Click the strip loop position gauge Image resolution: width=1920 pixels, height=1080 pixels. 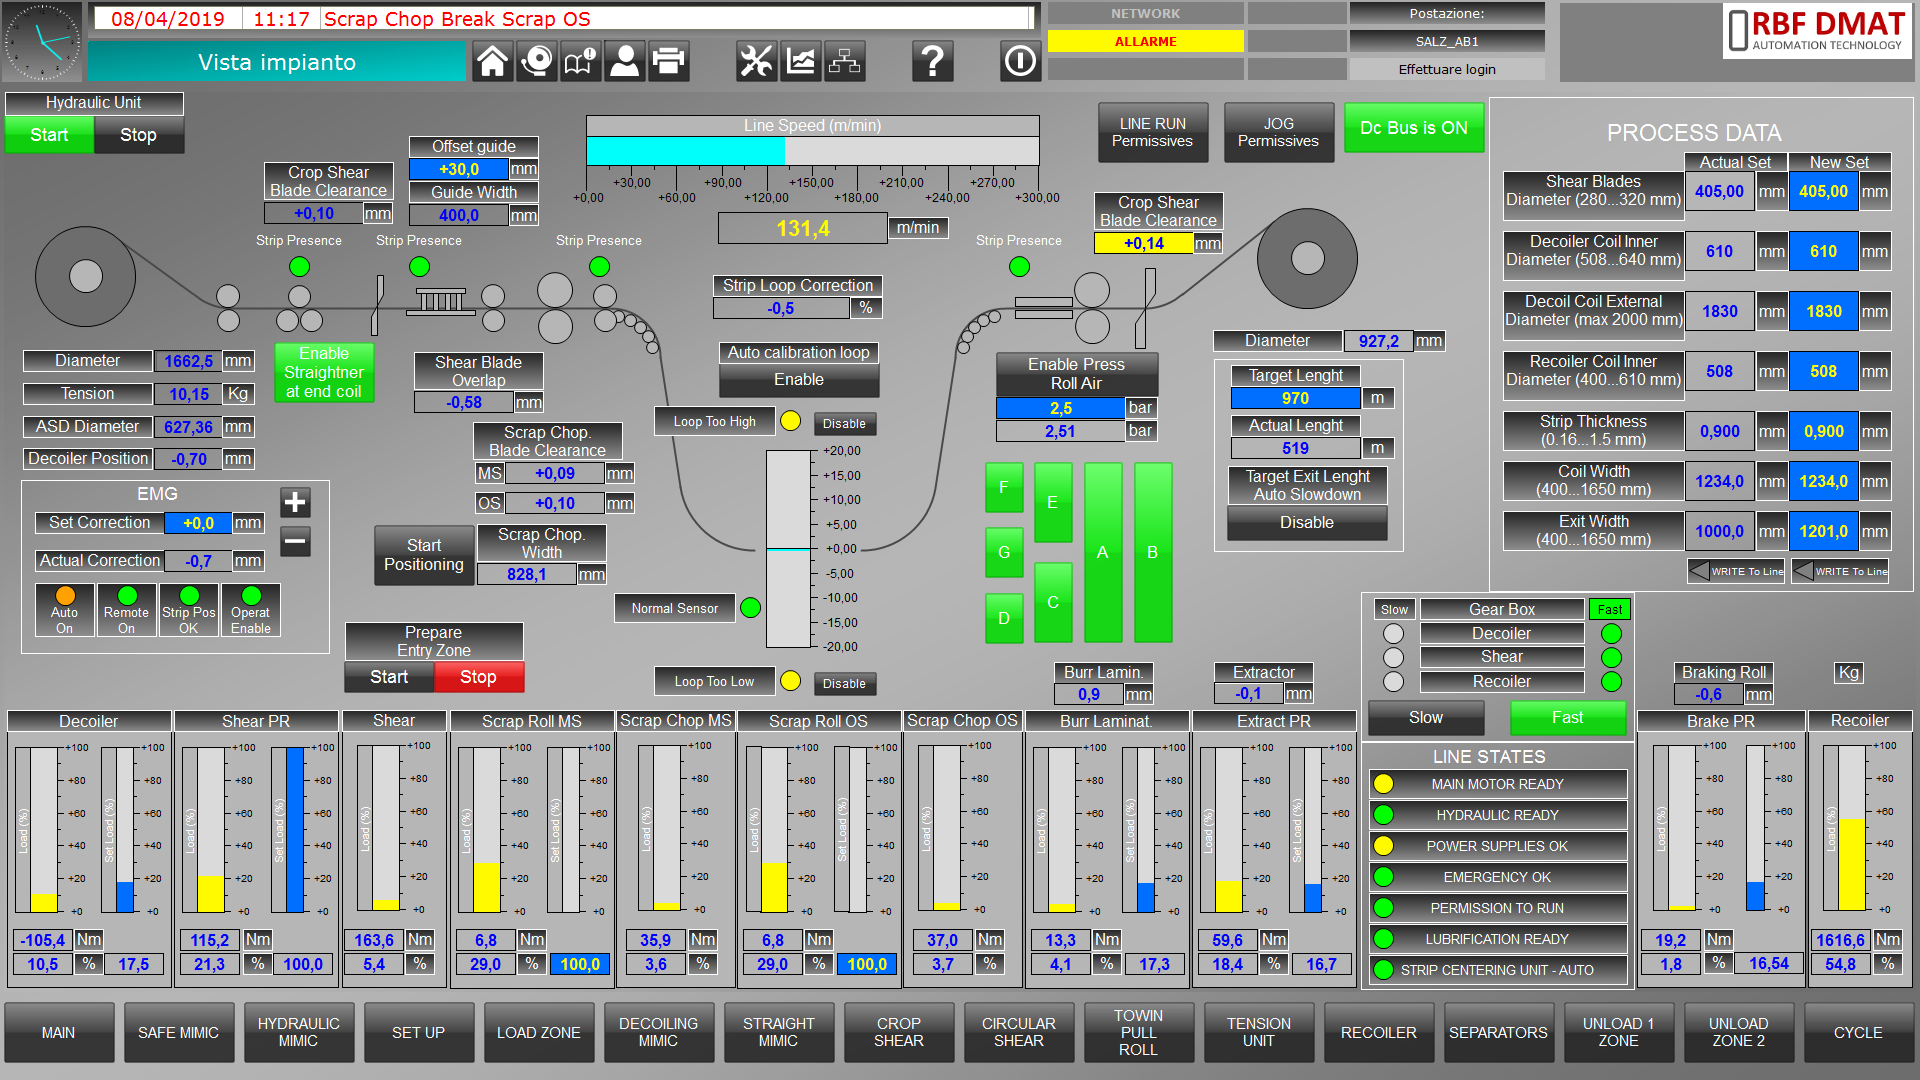tap(789, 549)
